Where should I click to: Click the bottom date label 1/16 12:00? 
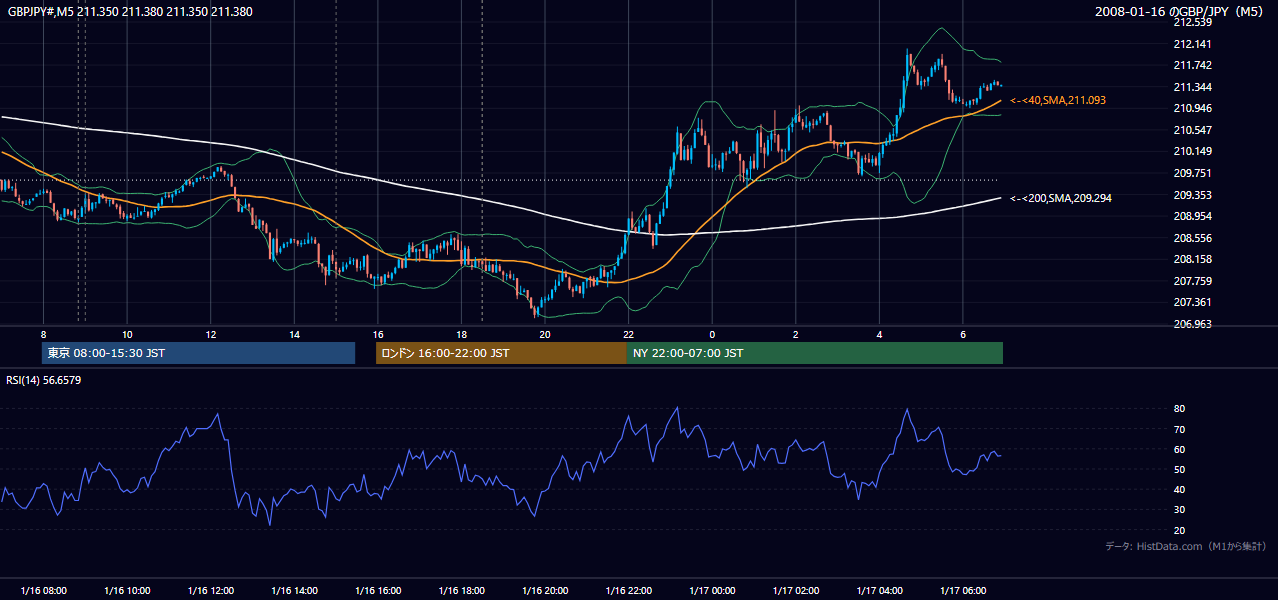(210, 591)
